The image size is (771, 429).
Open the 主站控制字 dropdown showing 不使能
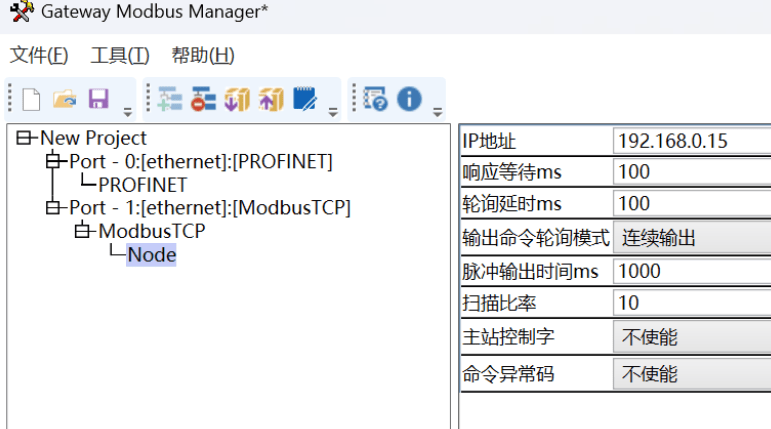point(692,337)
